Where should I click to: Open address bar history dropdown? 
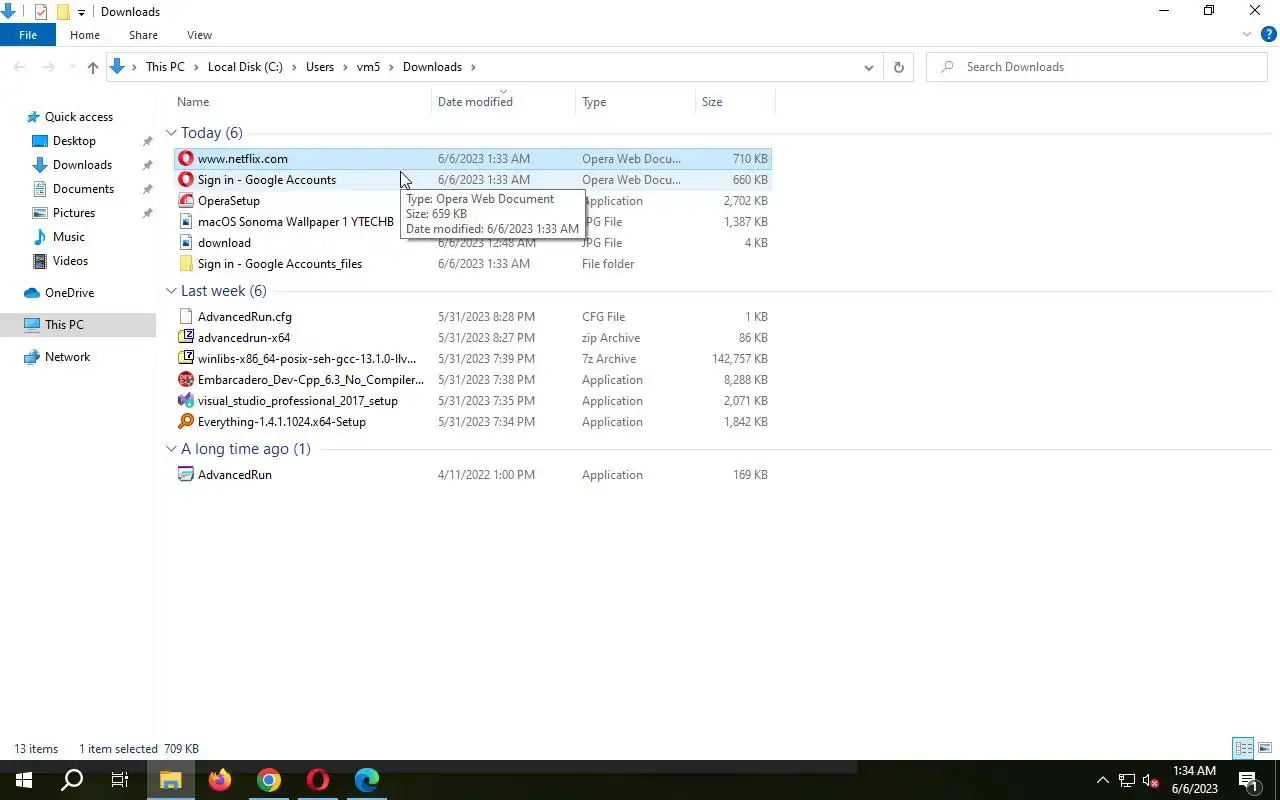(x=868, y=67)
